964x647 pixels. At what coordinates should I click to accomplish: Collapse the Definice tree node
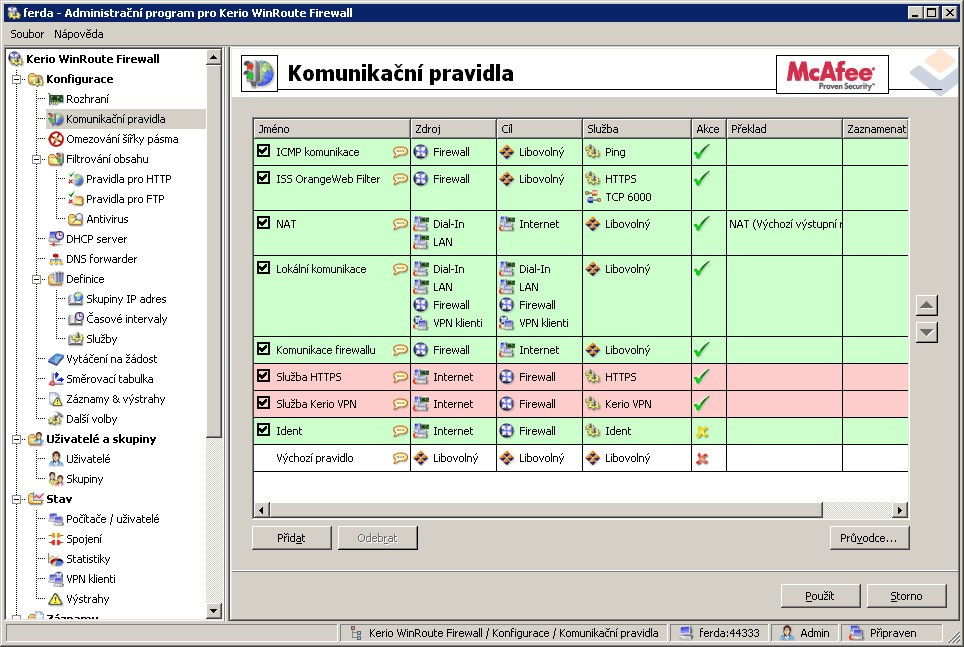(x=36, y=279)
